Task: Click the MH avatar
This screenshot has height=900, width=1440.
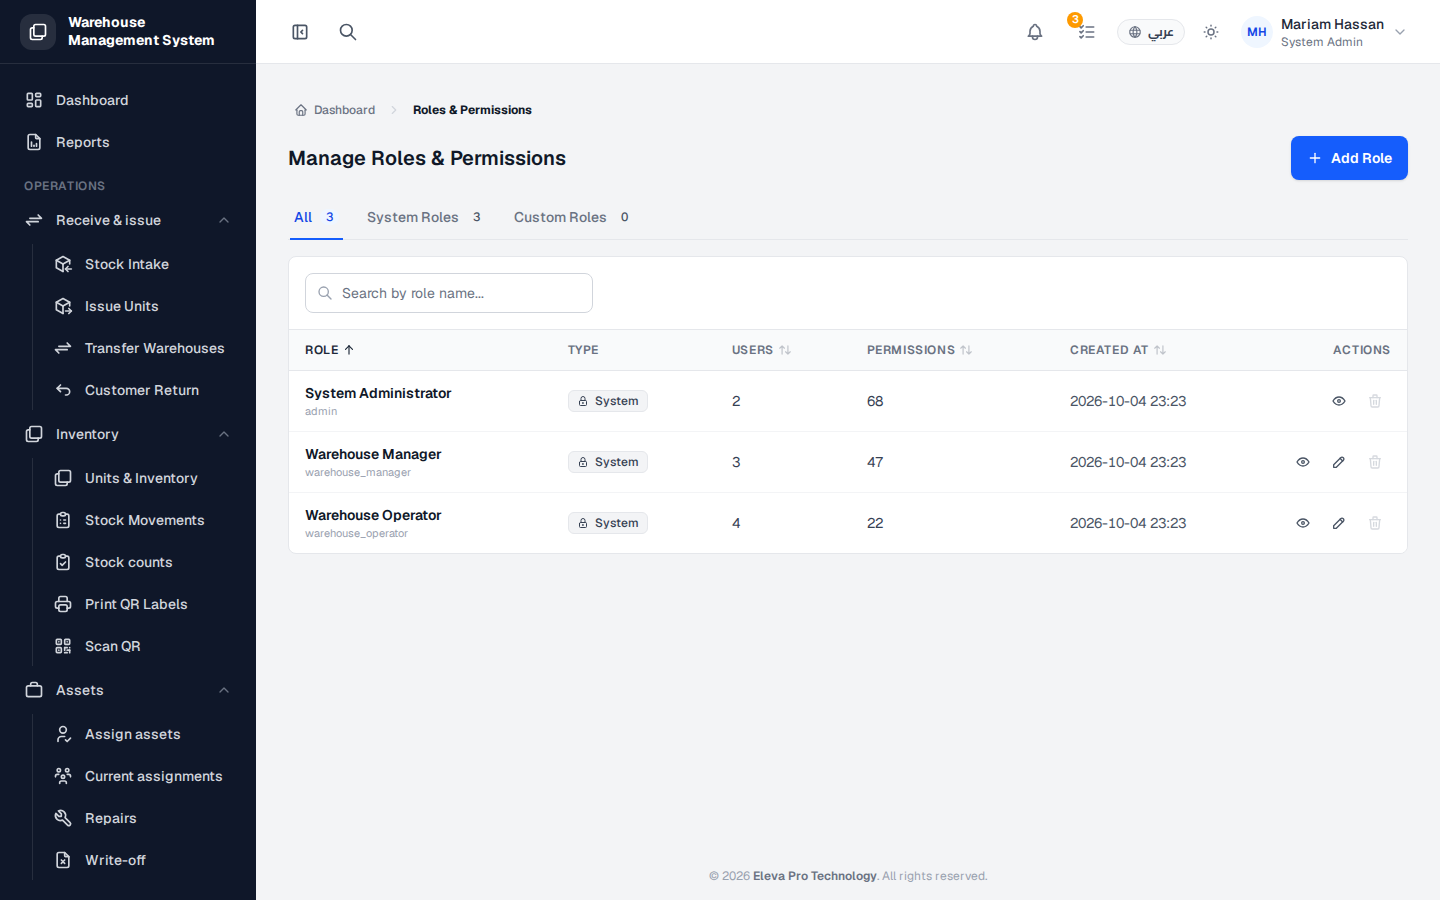Action: tap(1257, 32)
